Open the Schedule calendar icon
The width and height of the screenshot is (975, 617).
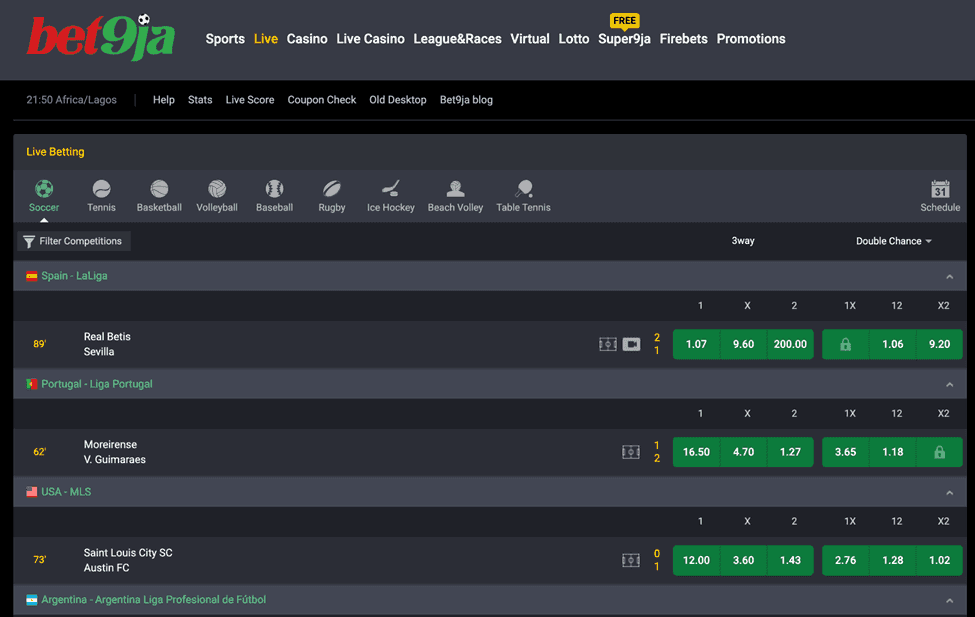coord(940,188)
